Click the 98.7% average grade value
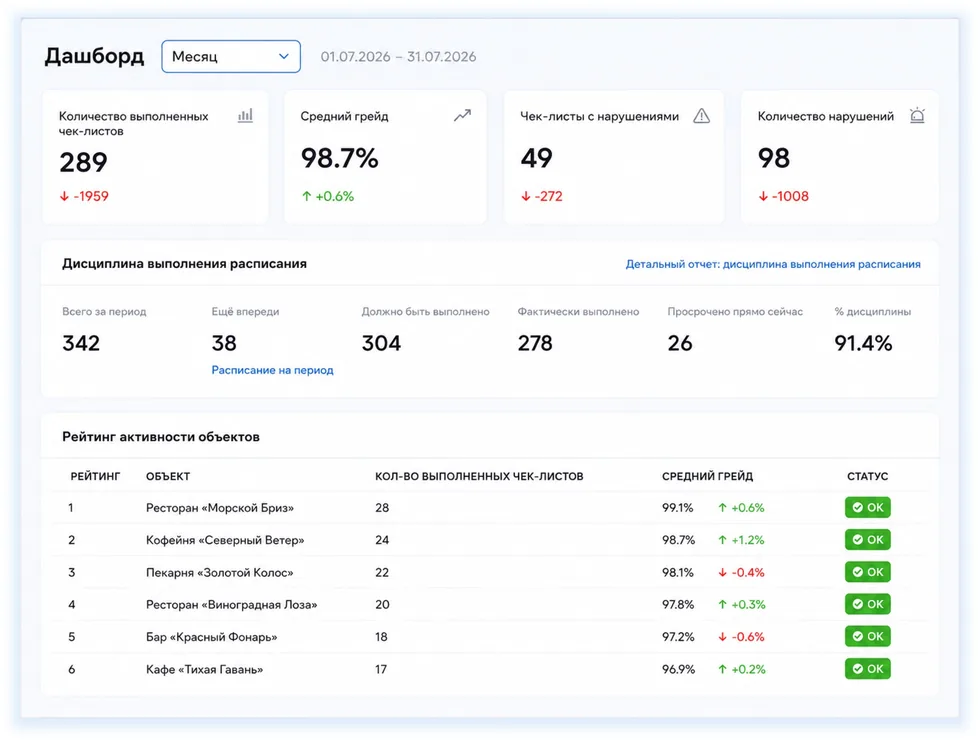 [339, 158]
